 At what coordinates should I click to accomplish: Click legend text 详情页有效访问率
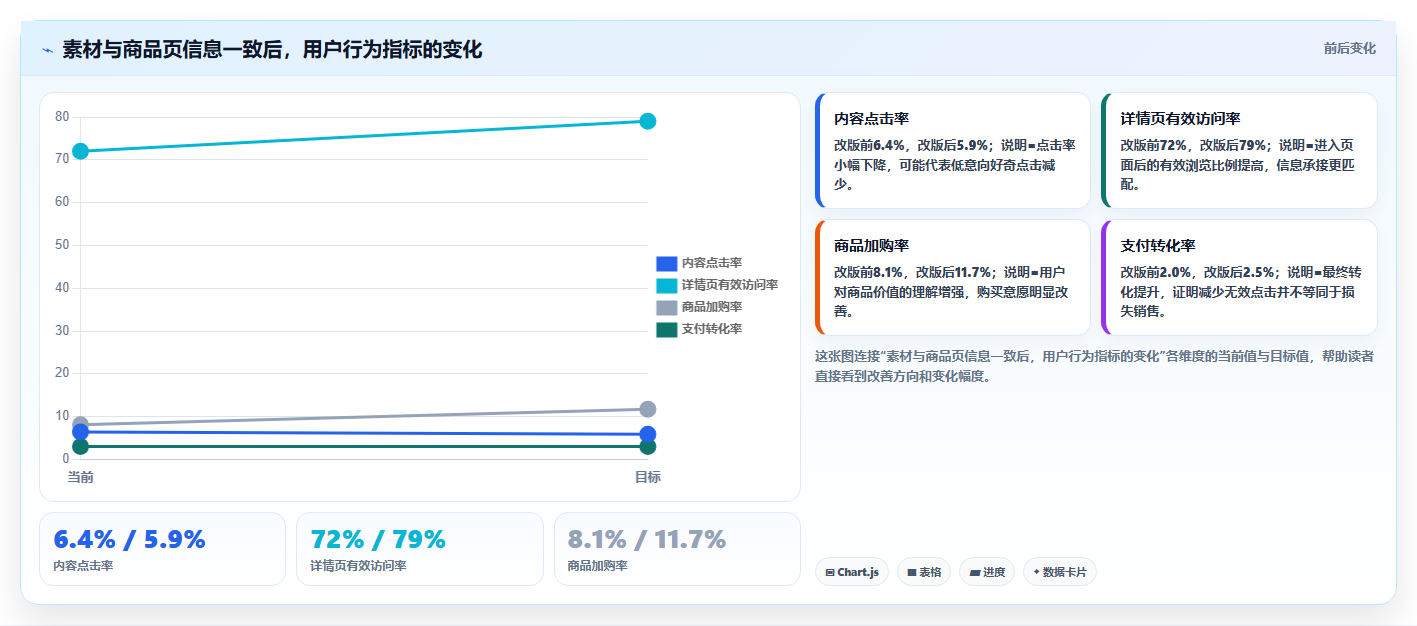730,285
